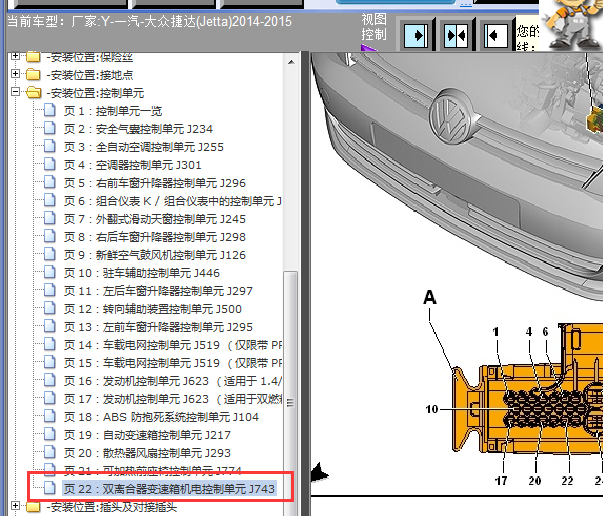Click connector pin label 22 on diagram

[568, 481]
